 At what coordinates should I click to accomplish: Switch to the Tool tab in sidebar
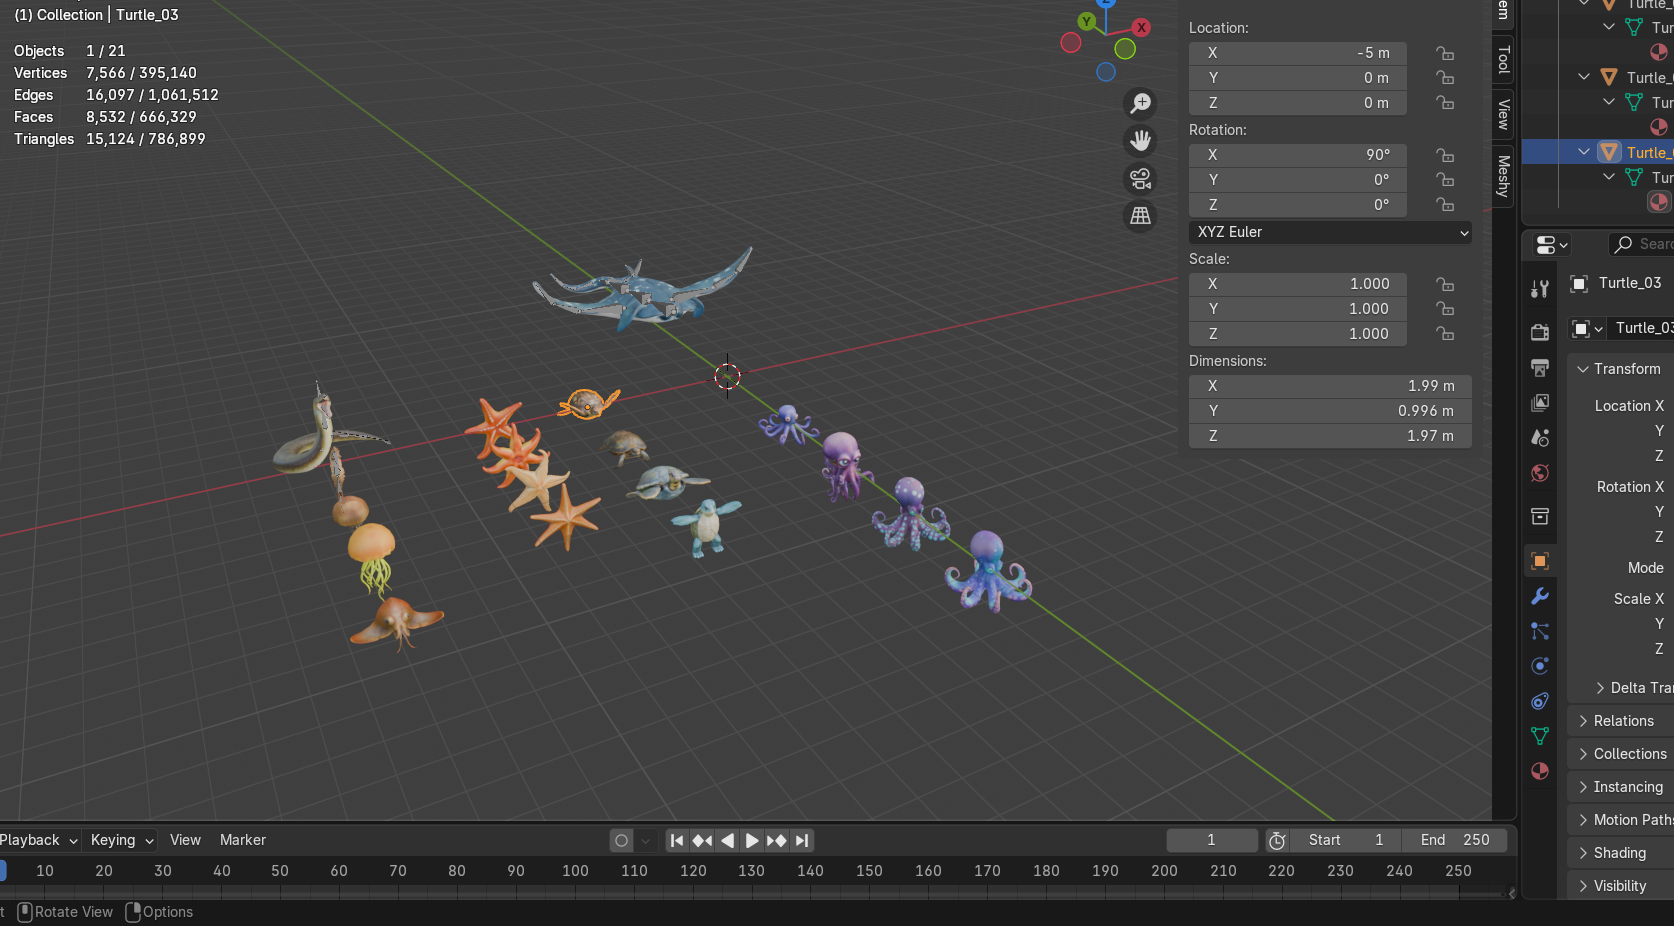click(1503, 60)
